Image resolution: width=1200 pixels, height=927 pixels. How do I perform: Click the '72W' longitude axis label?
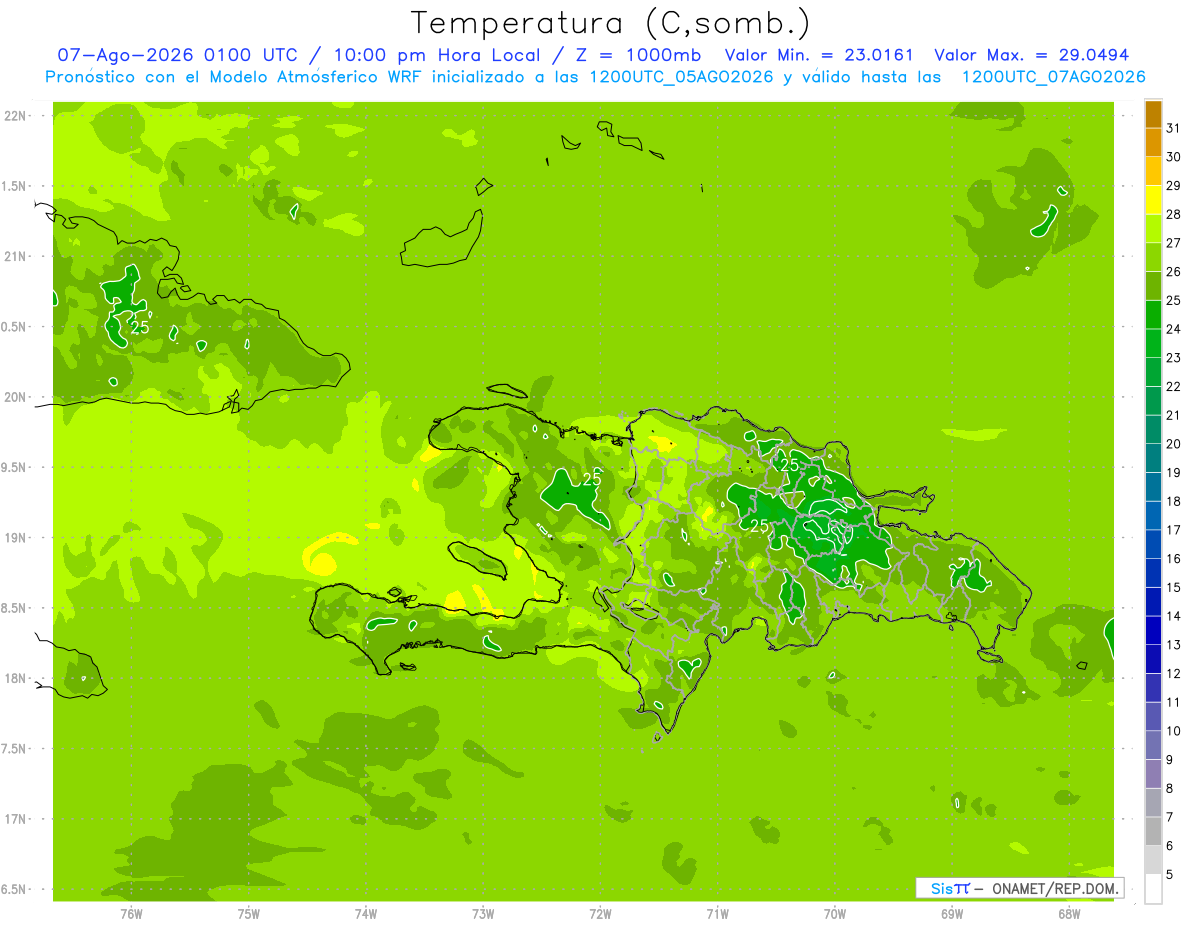tap(600, 914)
